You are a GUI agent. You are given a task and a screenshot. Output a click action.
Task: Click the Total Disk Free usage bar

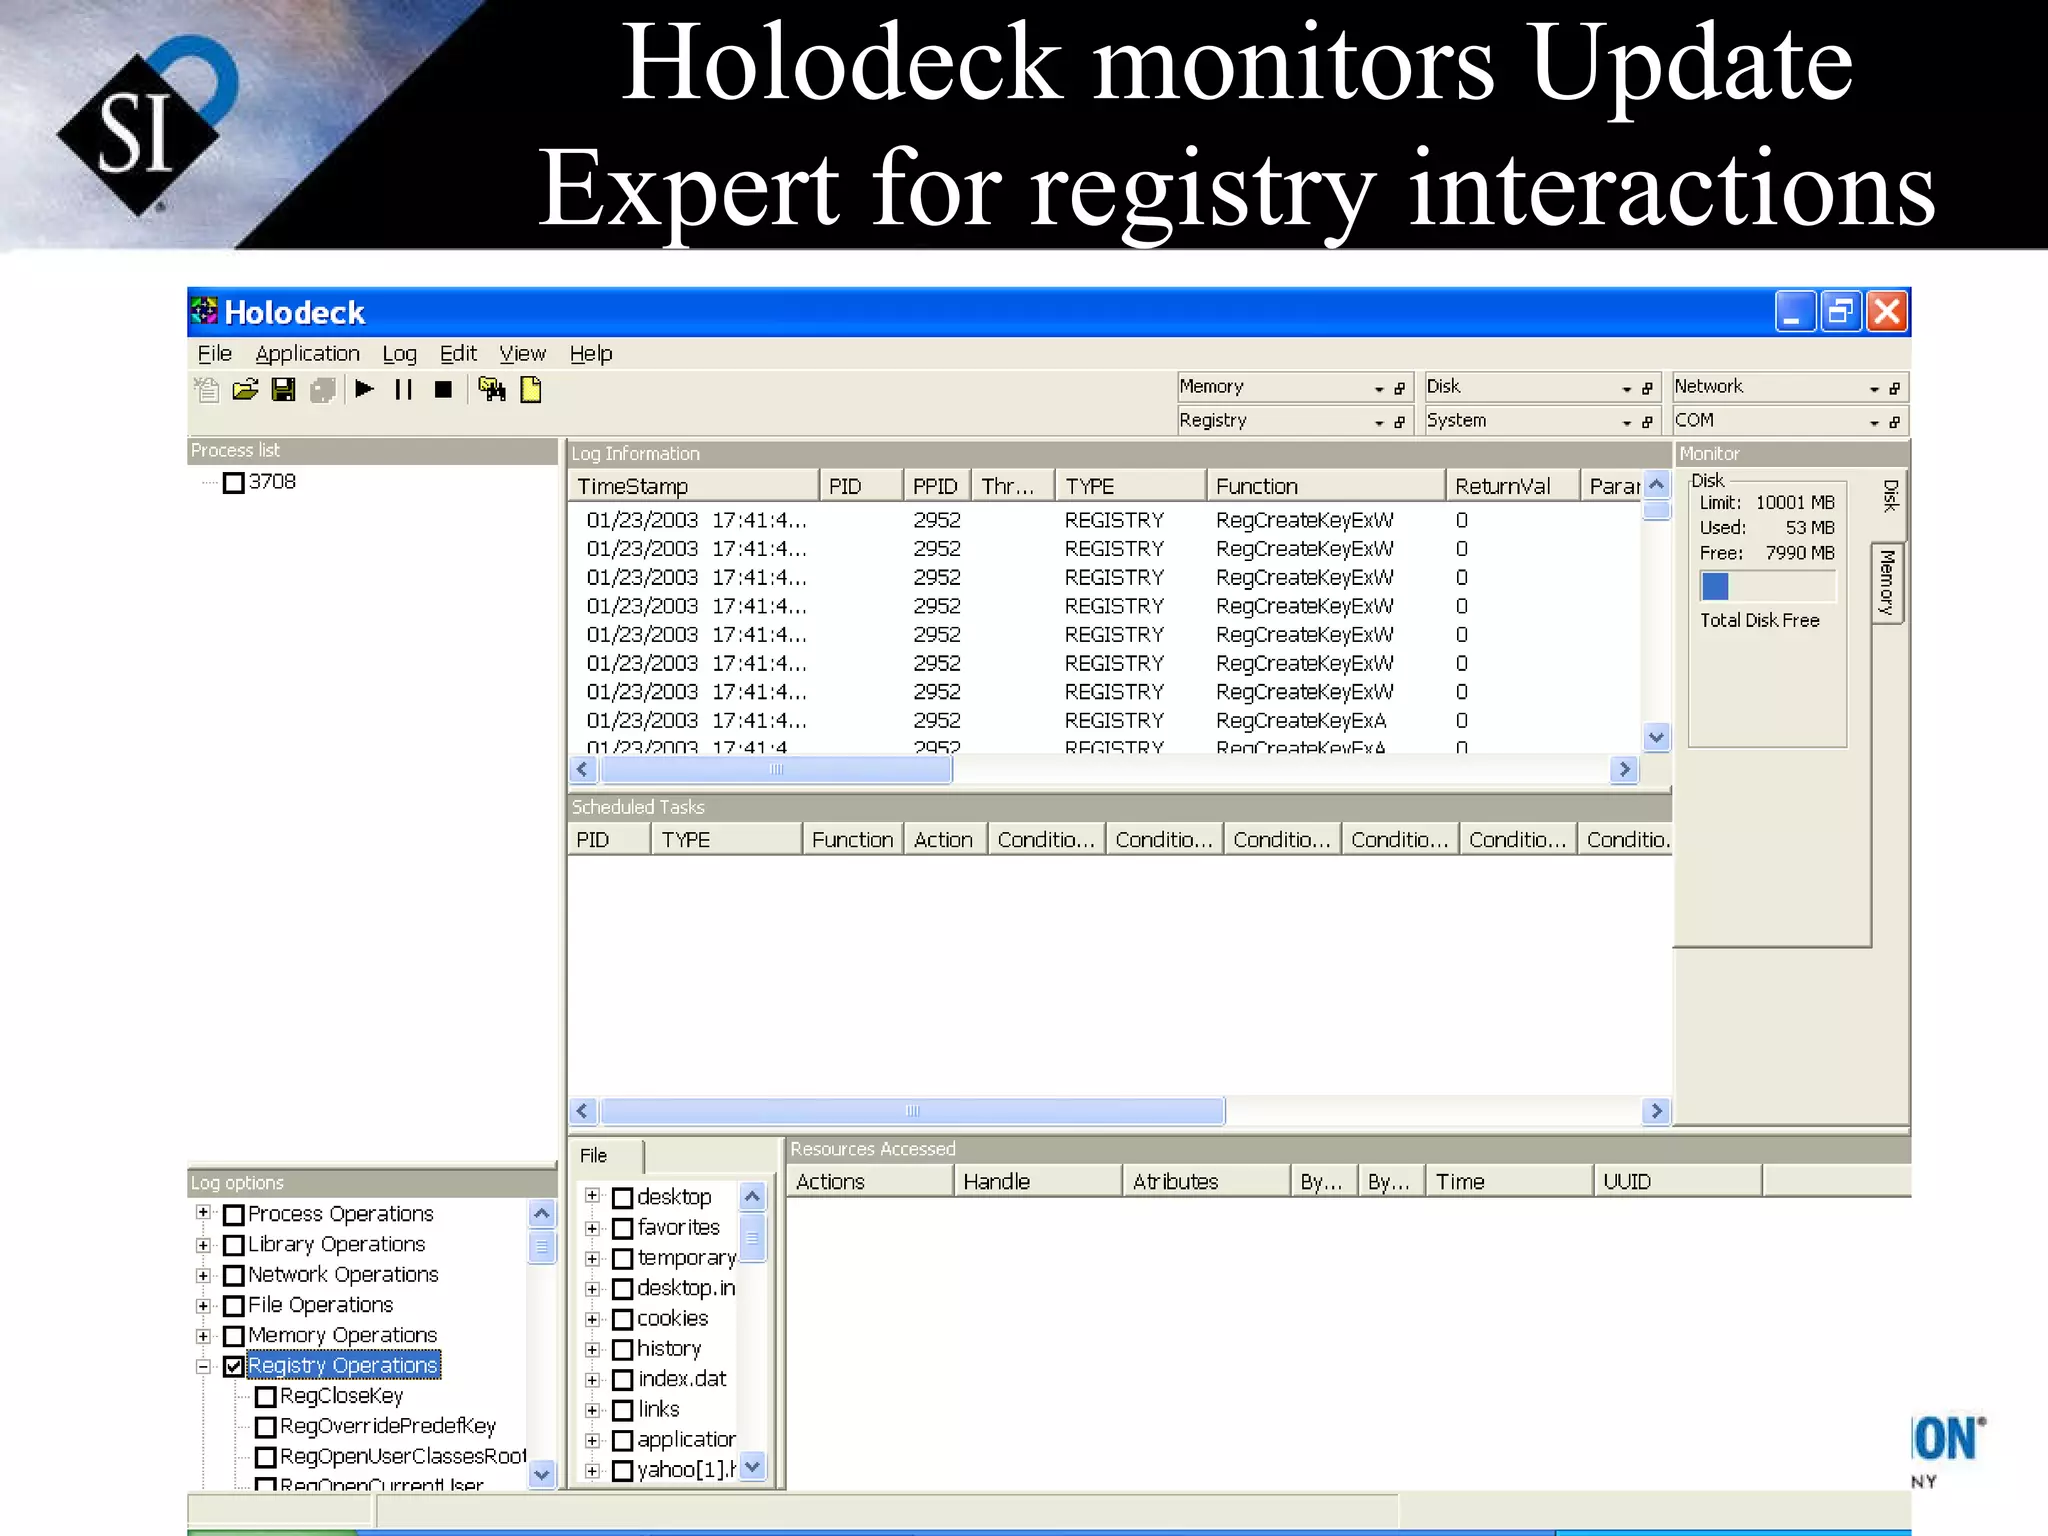1768,586
